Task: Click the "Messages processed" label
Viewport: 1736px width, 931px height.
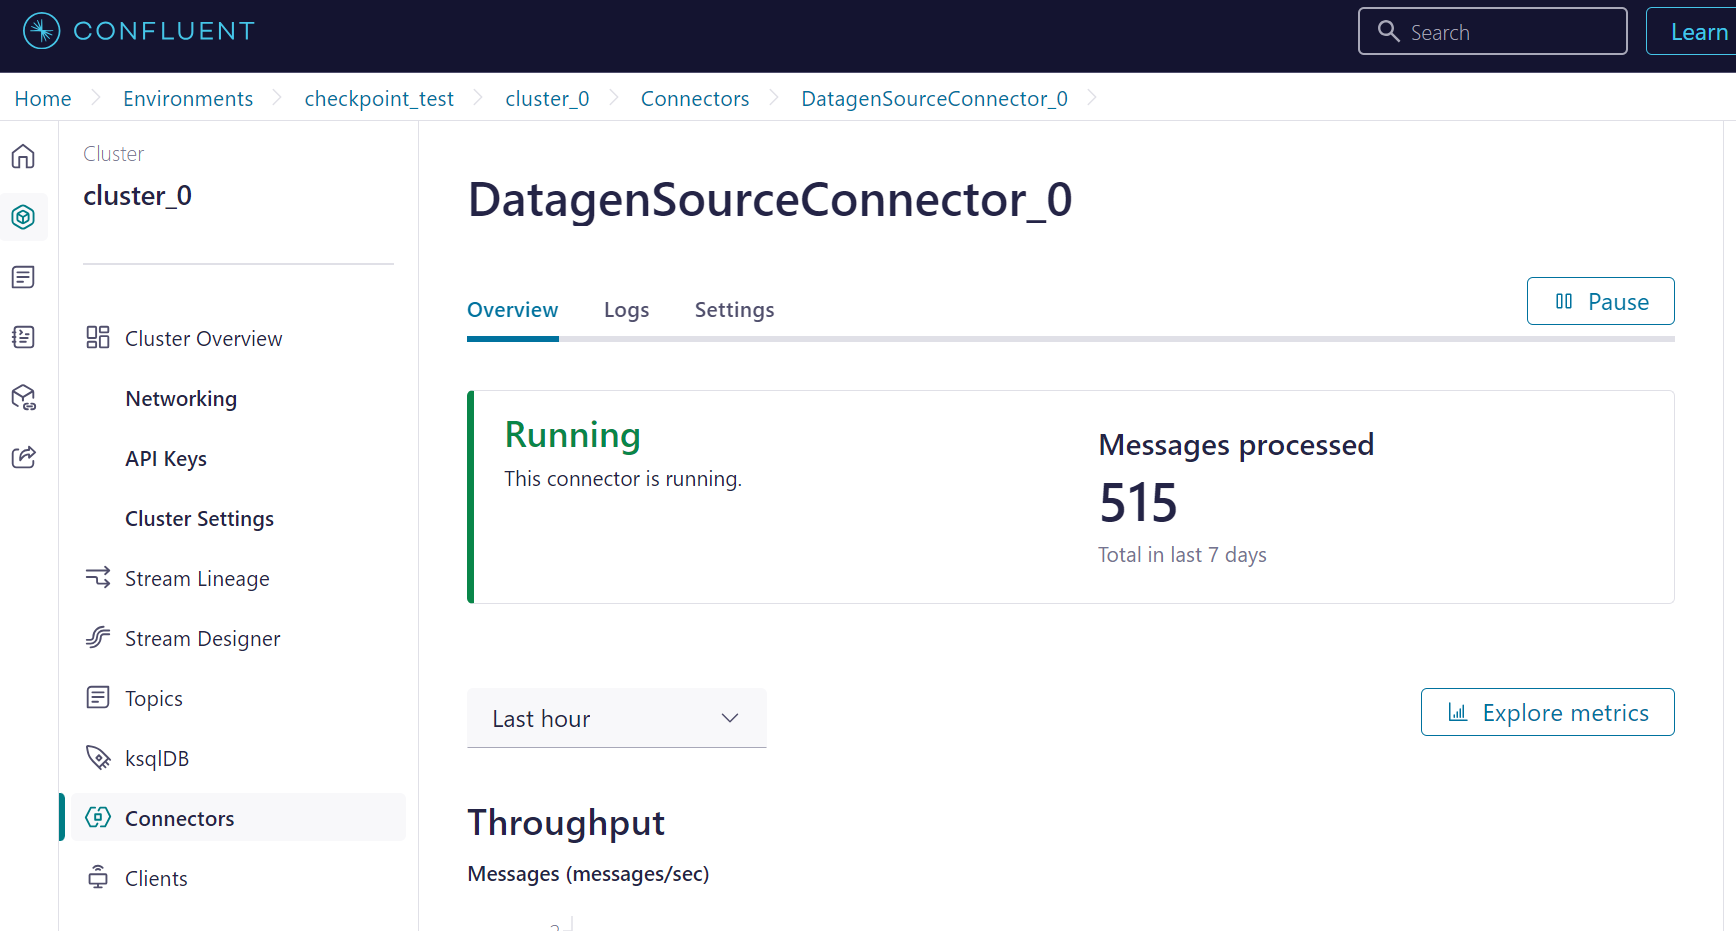Action: coord(1236,445)
